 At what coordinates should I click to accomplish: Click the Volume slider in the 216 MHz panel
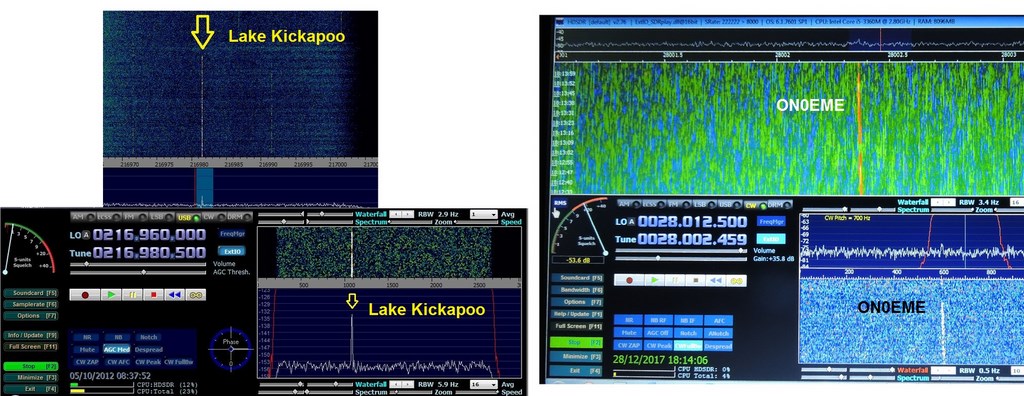[x=138, y=264]
